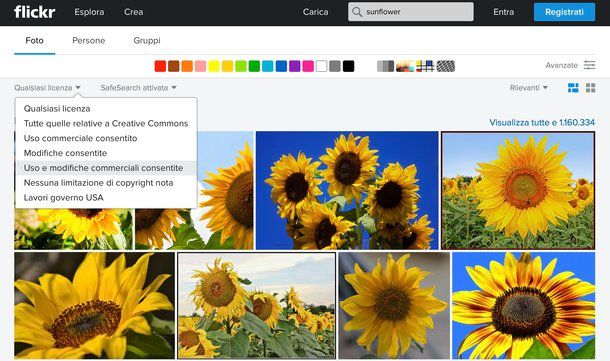Viewport: 610px width, 361px height.
Task: Choose Lavori governo USA
Action: [x=106, y=197]
